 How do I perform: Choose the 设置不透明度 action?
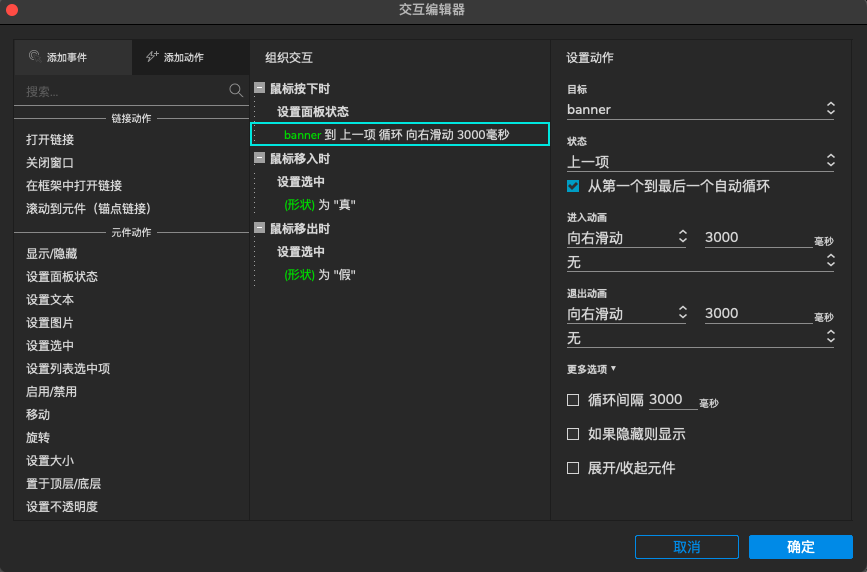(62, 507)
